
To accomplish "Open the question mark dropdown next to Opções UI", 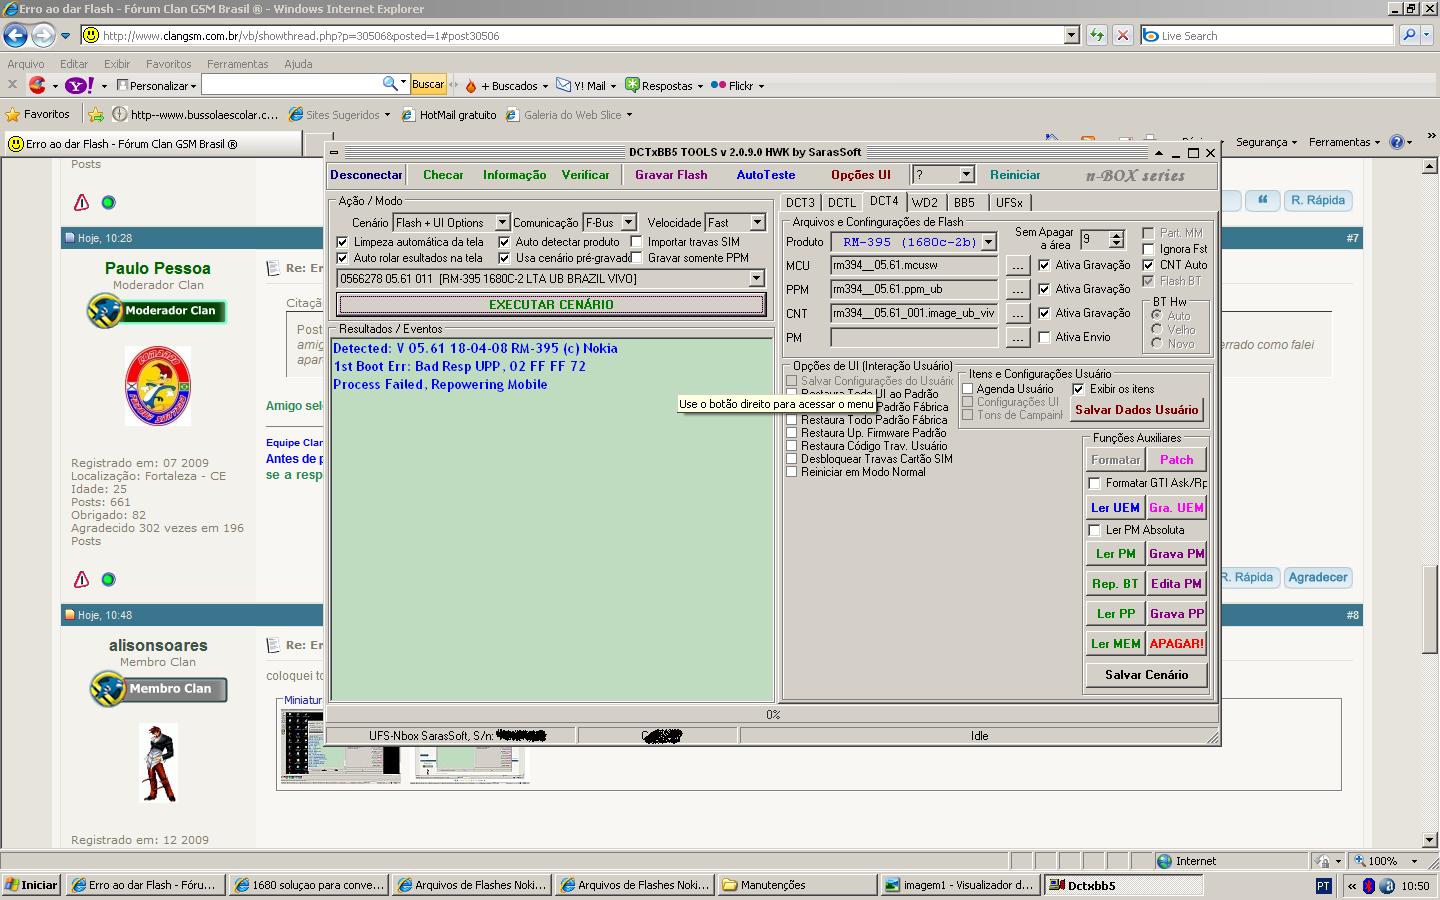I will (966, 174).
